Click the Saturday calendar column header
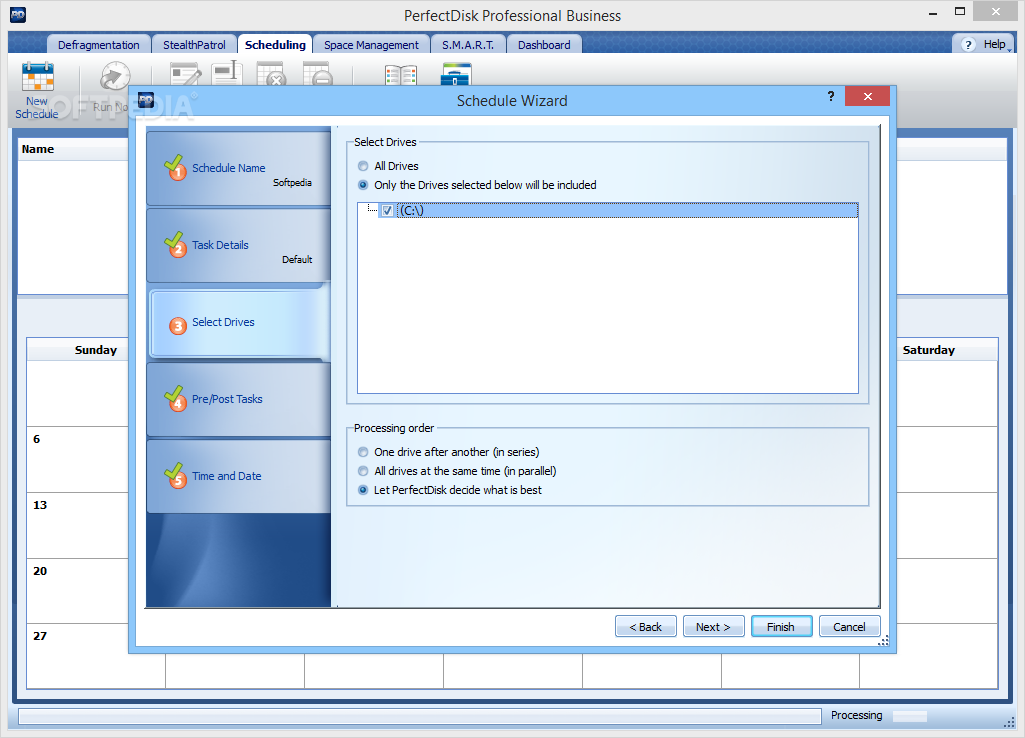Viewport: 1025px width, 738px height. pyautogui.click(x=928, y=350)
